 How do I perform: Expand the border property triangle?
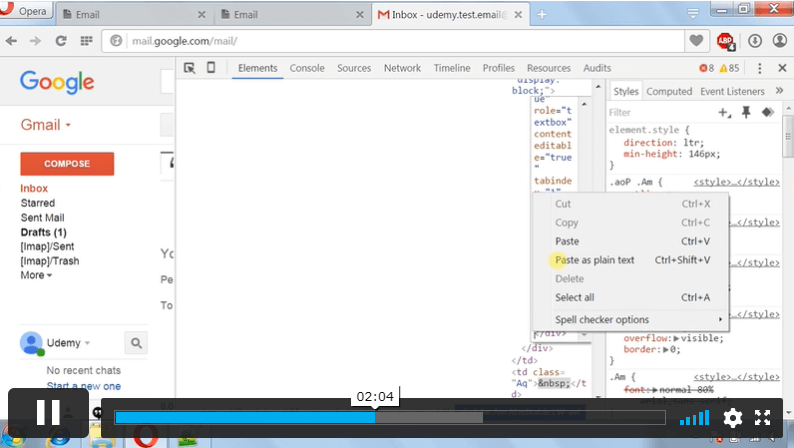click(664, 350)
